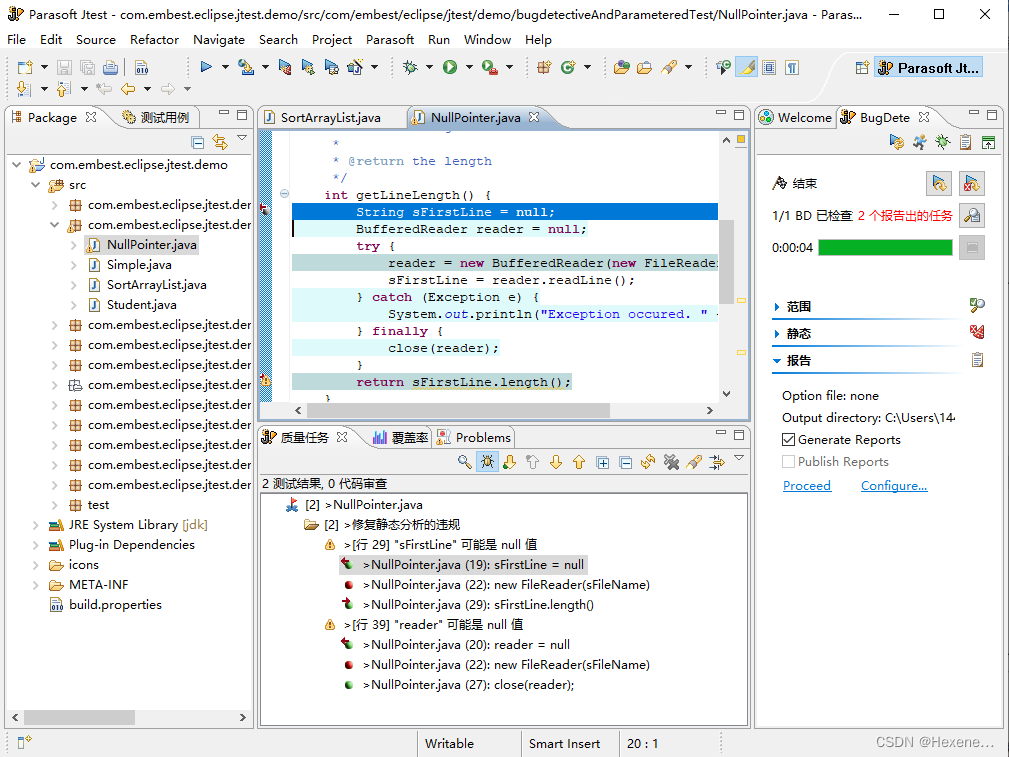Click the Print icon in the main toolbar
The image size is (1009, 757).
110,66
